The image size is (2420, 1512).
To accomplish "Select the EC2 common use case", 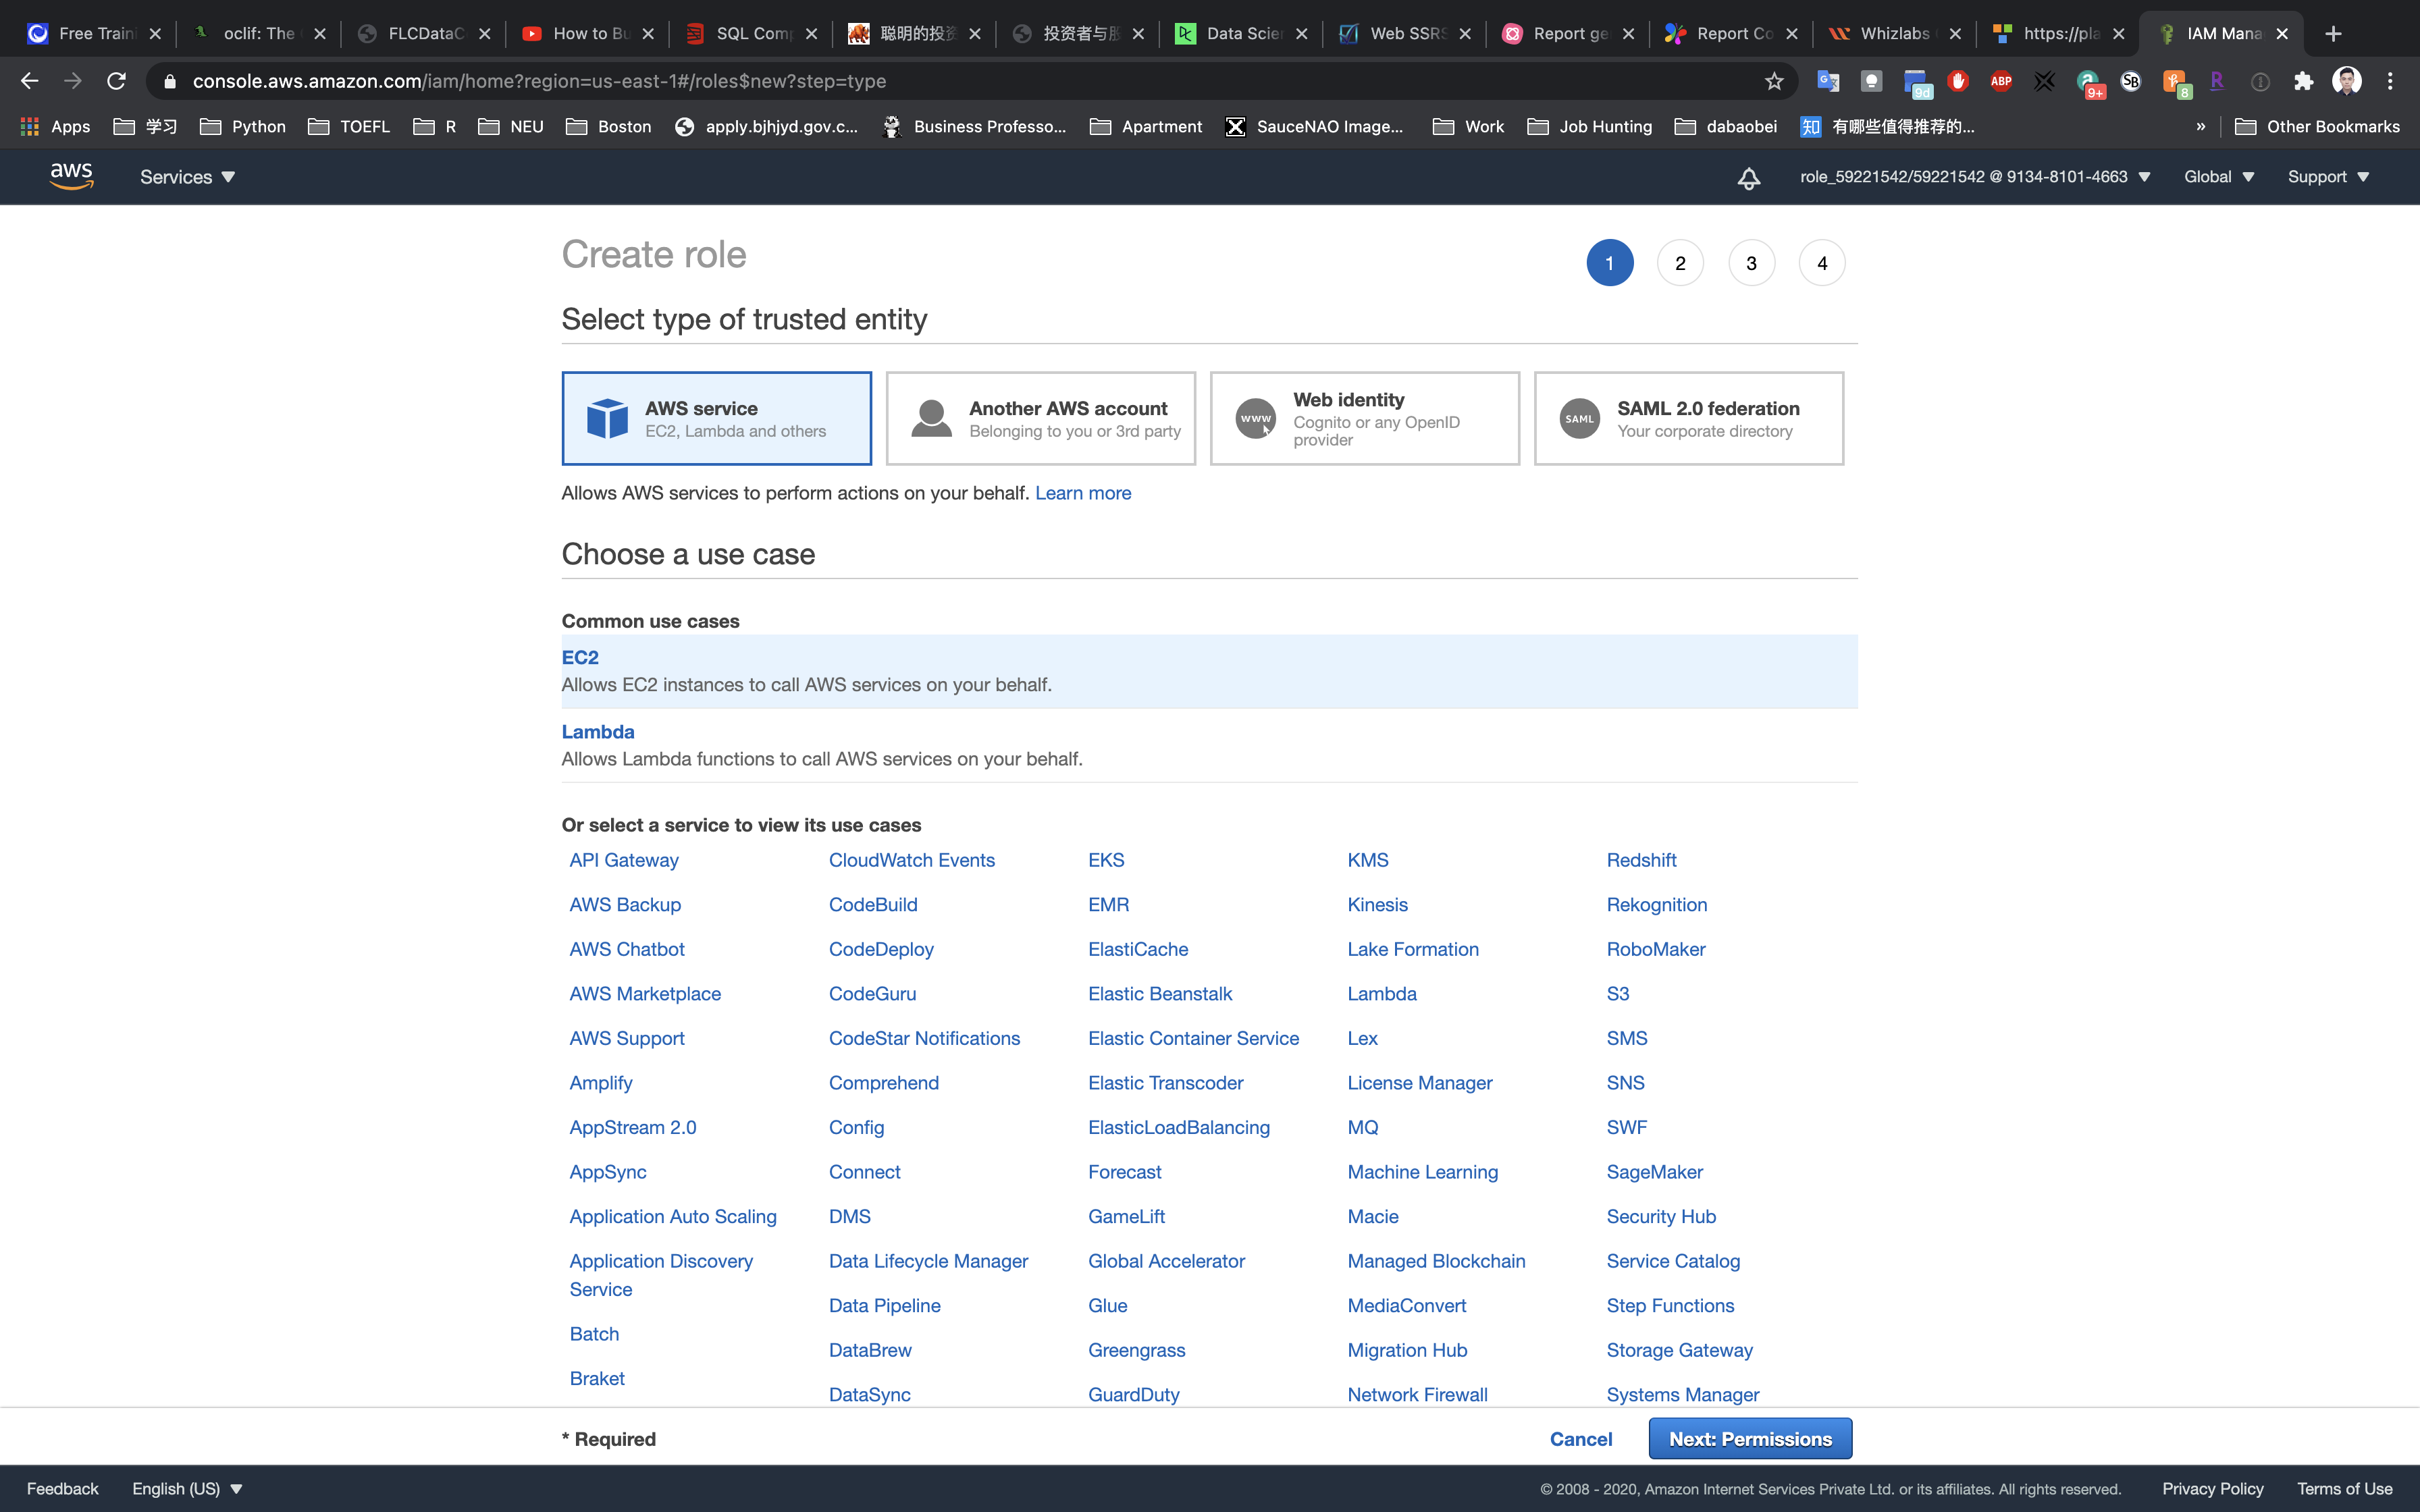I will tap(580, 657).
